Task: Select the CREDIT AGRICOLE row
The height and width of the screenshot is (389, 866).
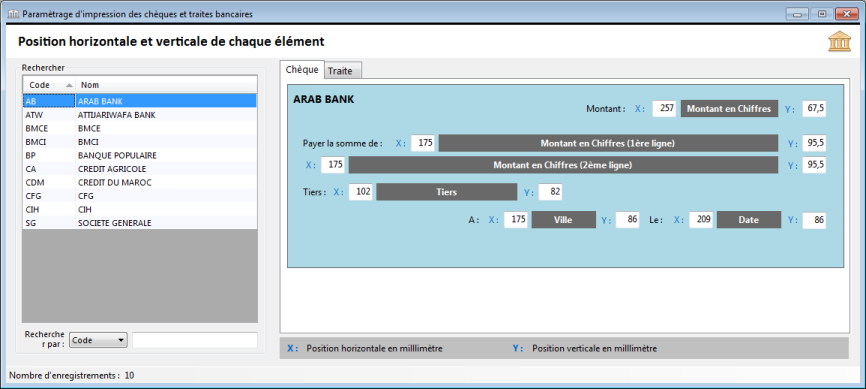Action: click(x=140, y=169)
